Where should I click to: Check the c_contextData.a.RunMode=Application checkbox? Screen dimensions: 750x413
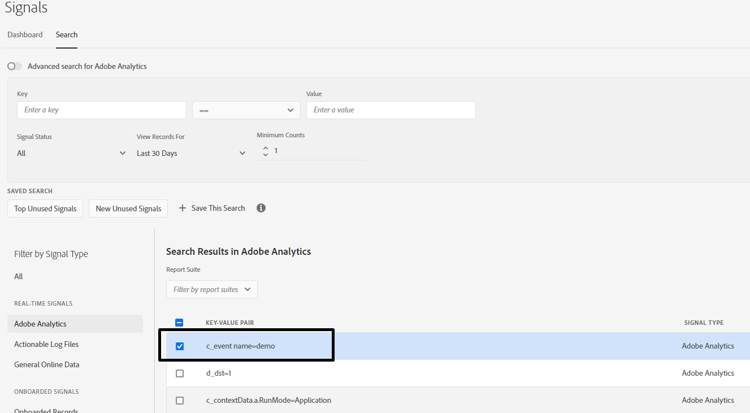[x=180, y=400]
